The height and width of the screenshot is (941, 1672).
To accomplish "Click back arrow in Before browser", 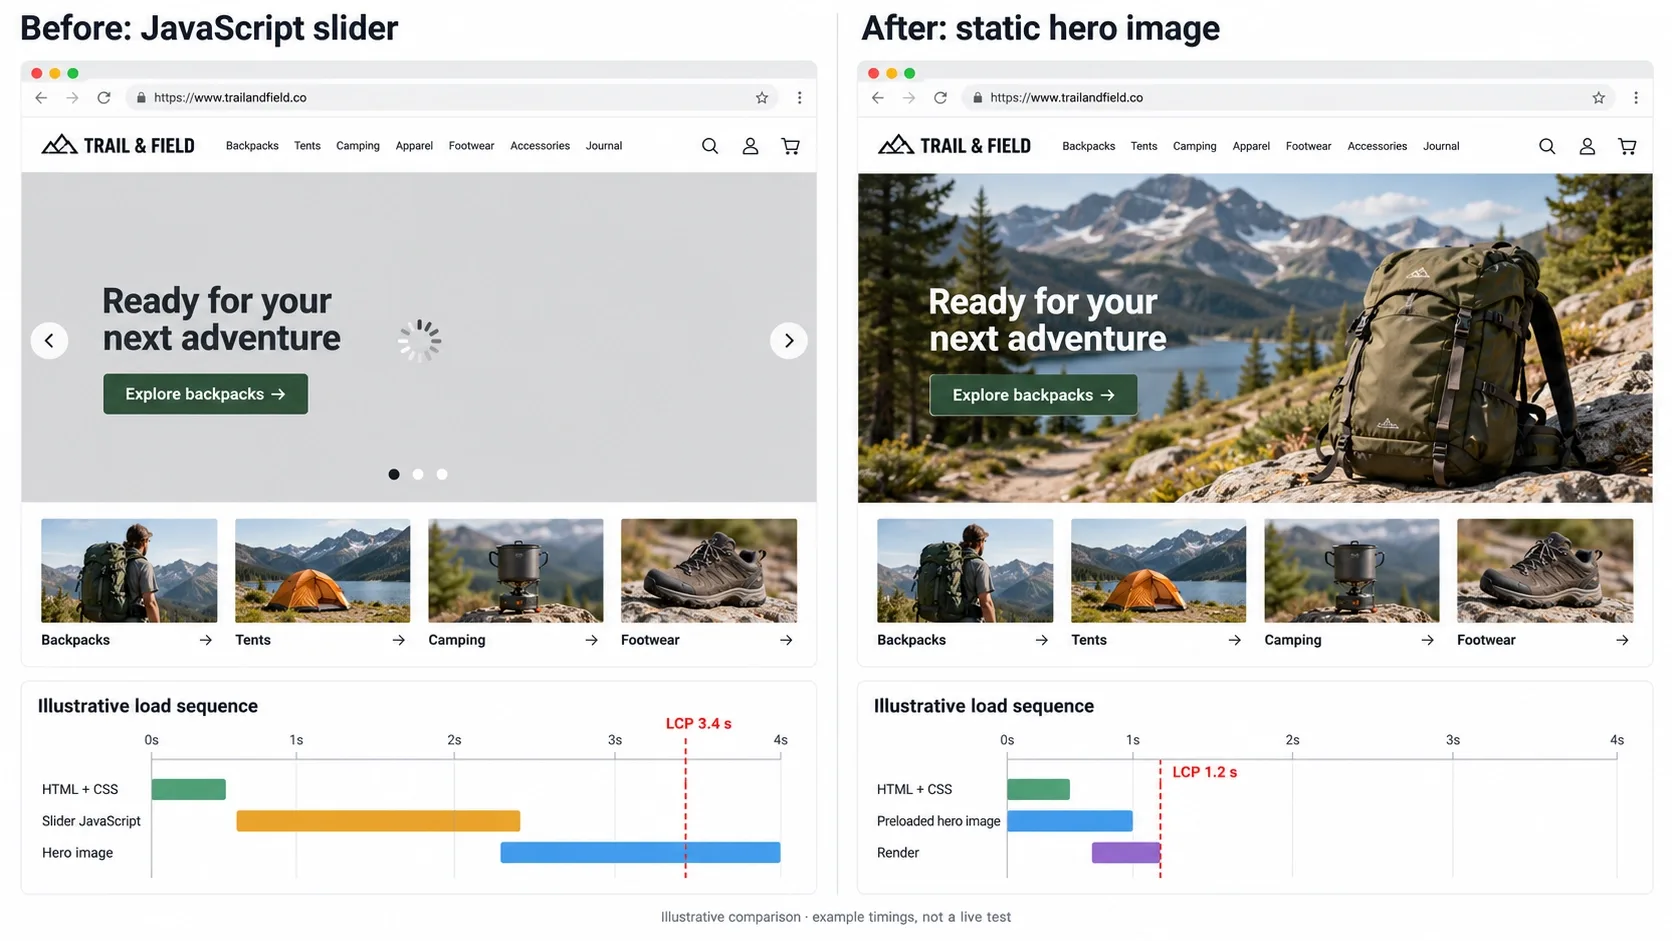I will pos(41,97).
